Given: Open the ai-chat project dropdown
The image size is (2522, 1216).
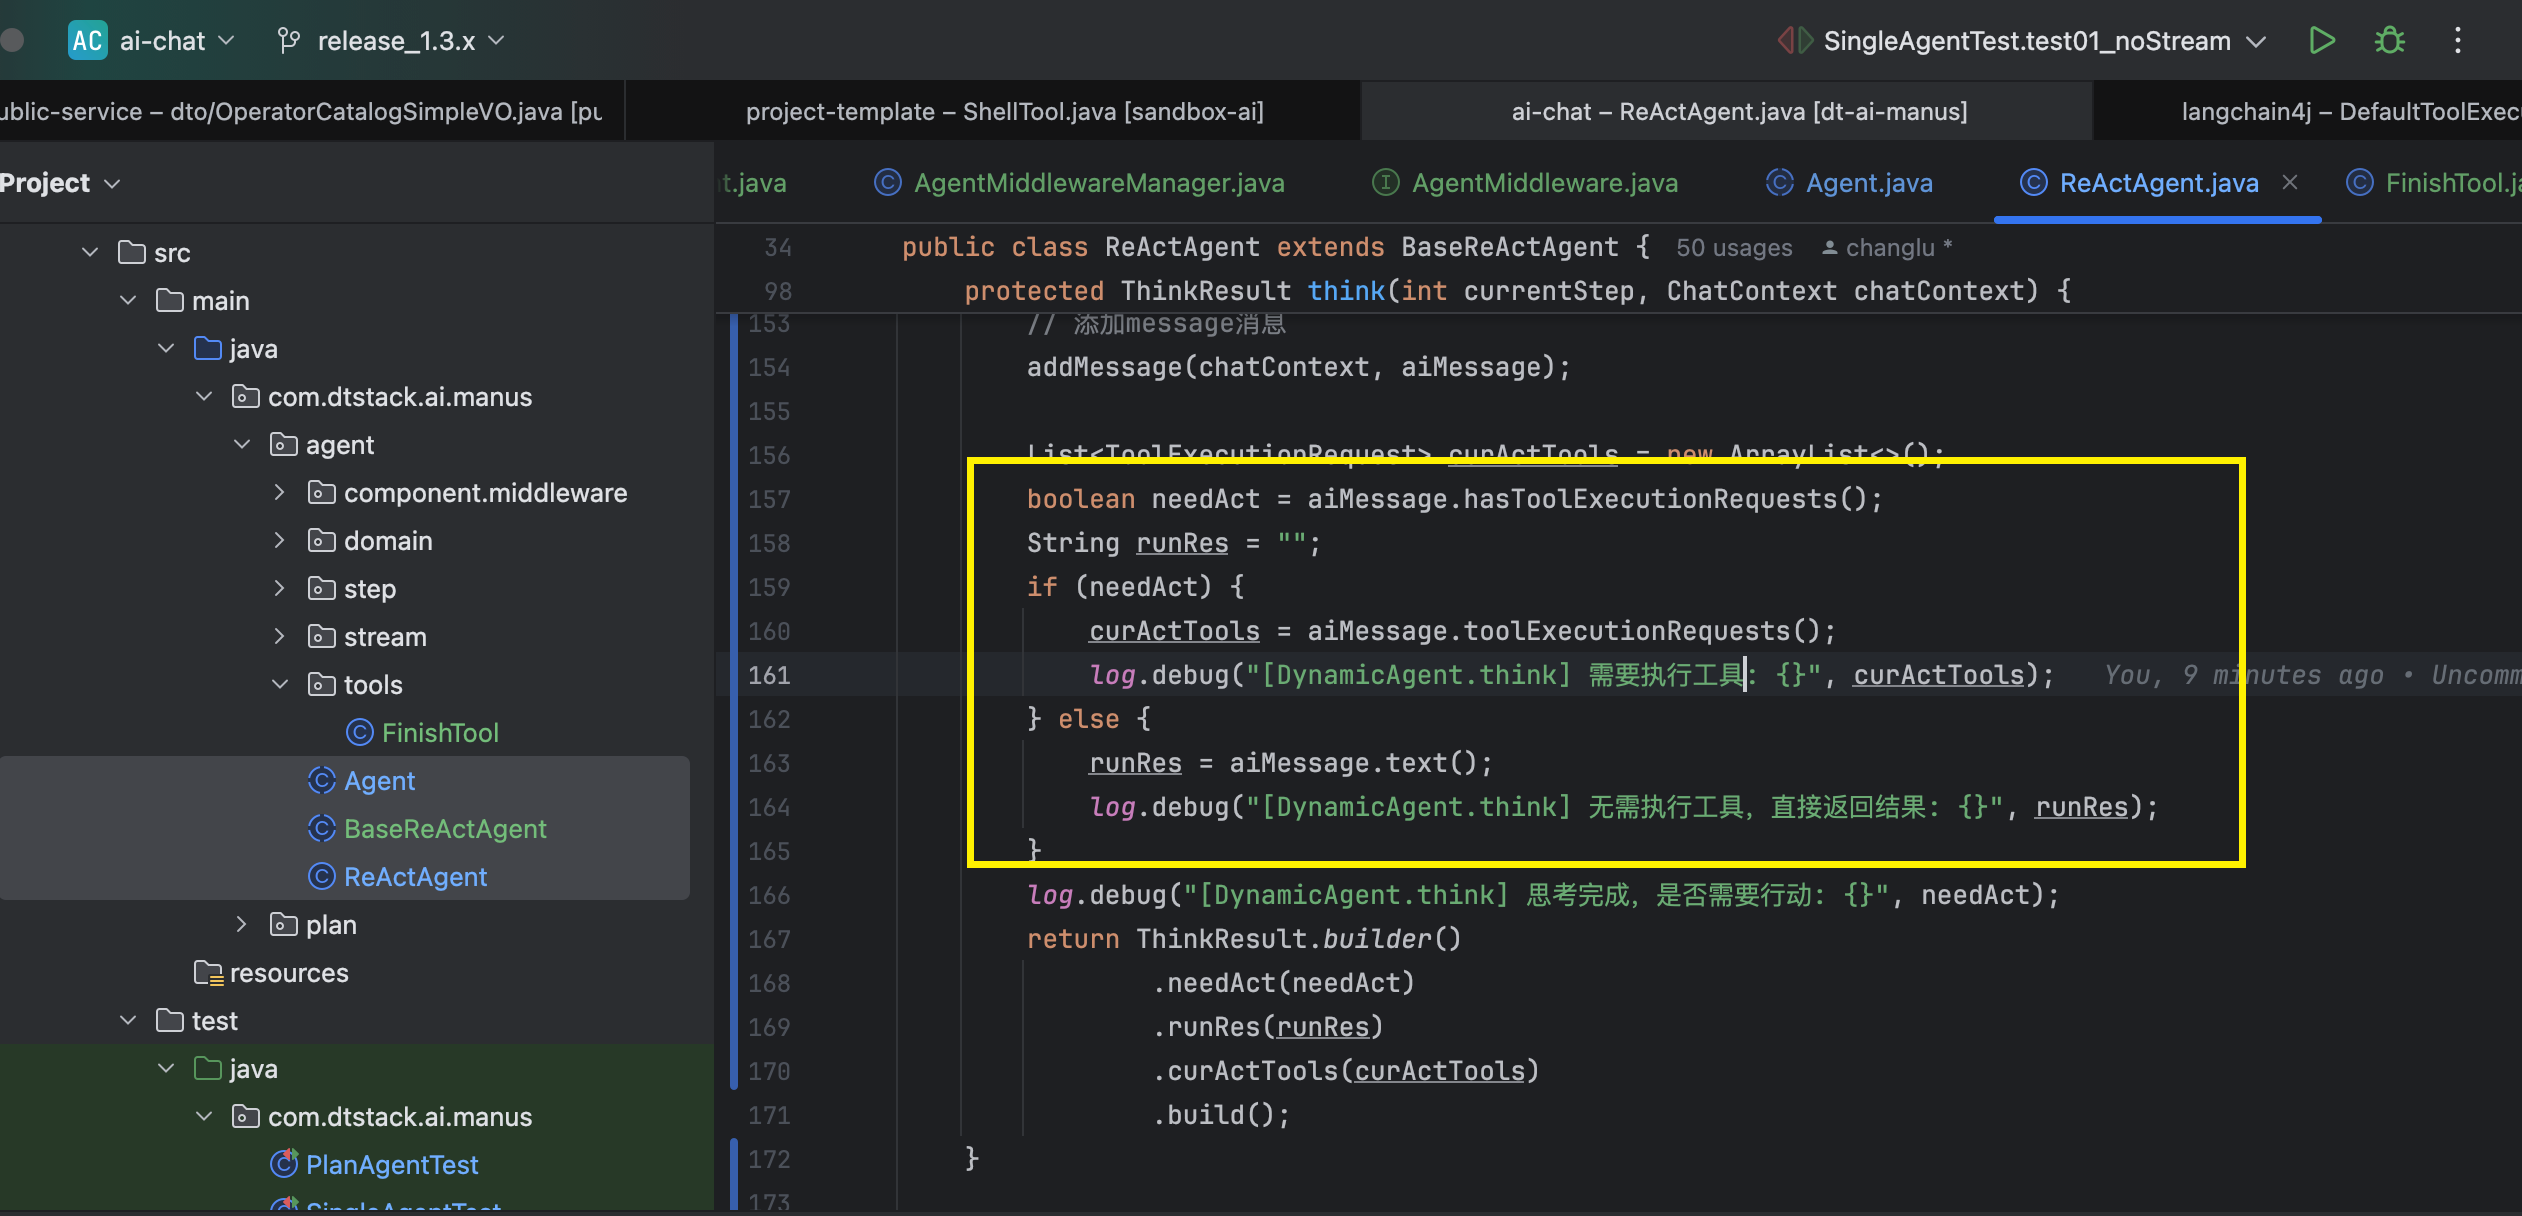Looking at the screenshot, I should (178, 41).
